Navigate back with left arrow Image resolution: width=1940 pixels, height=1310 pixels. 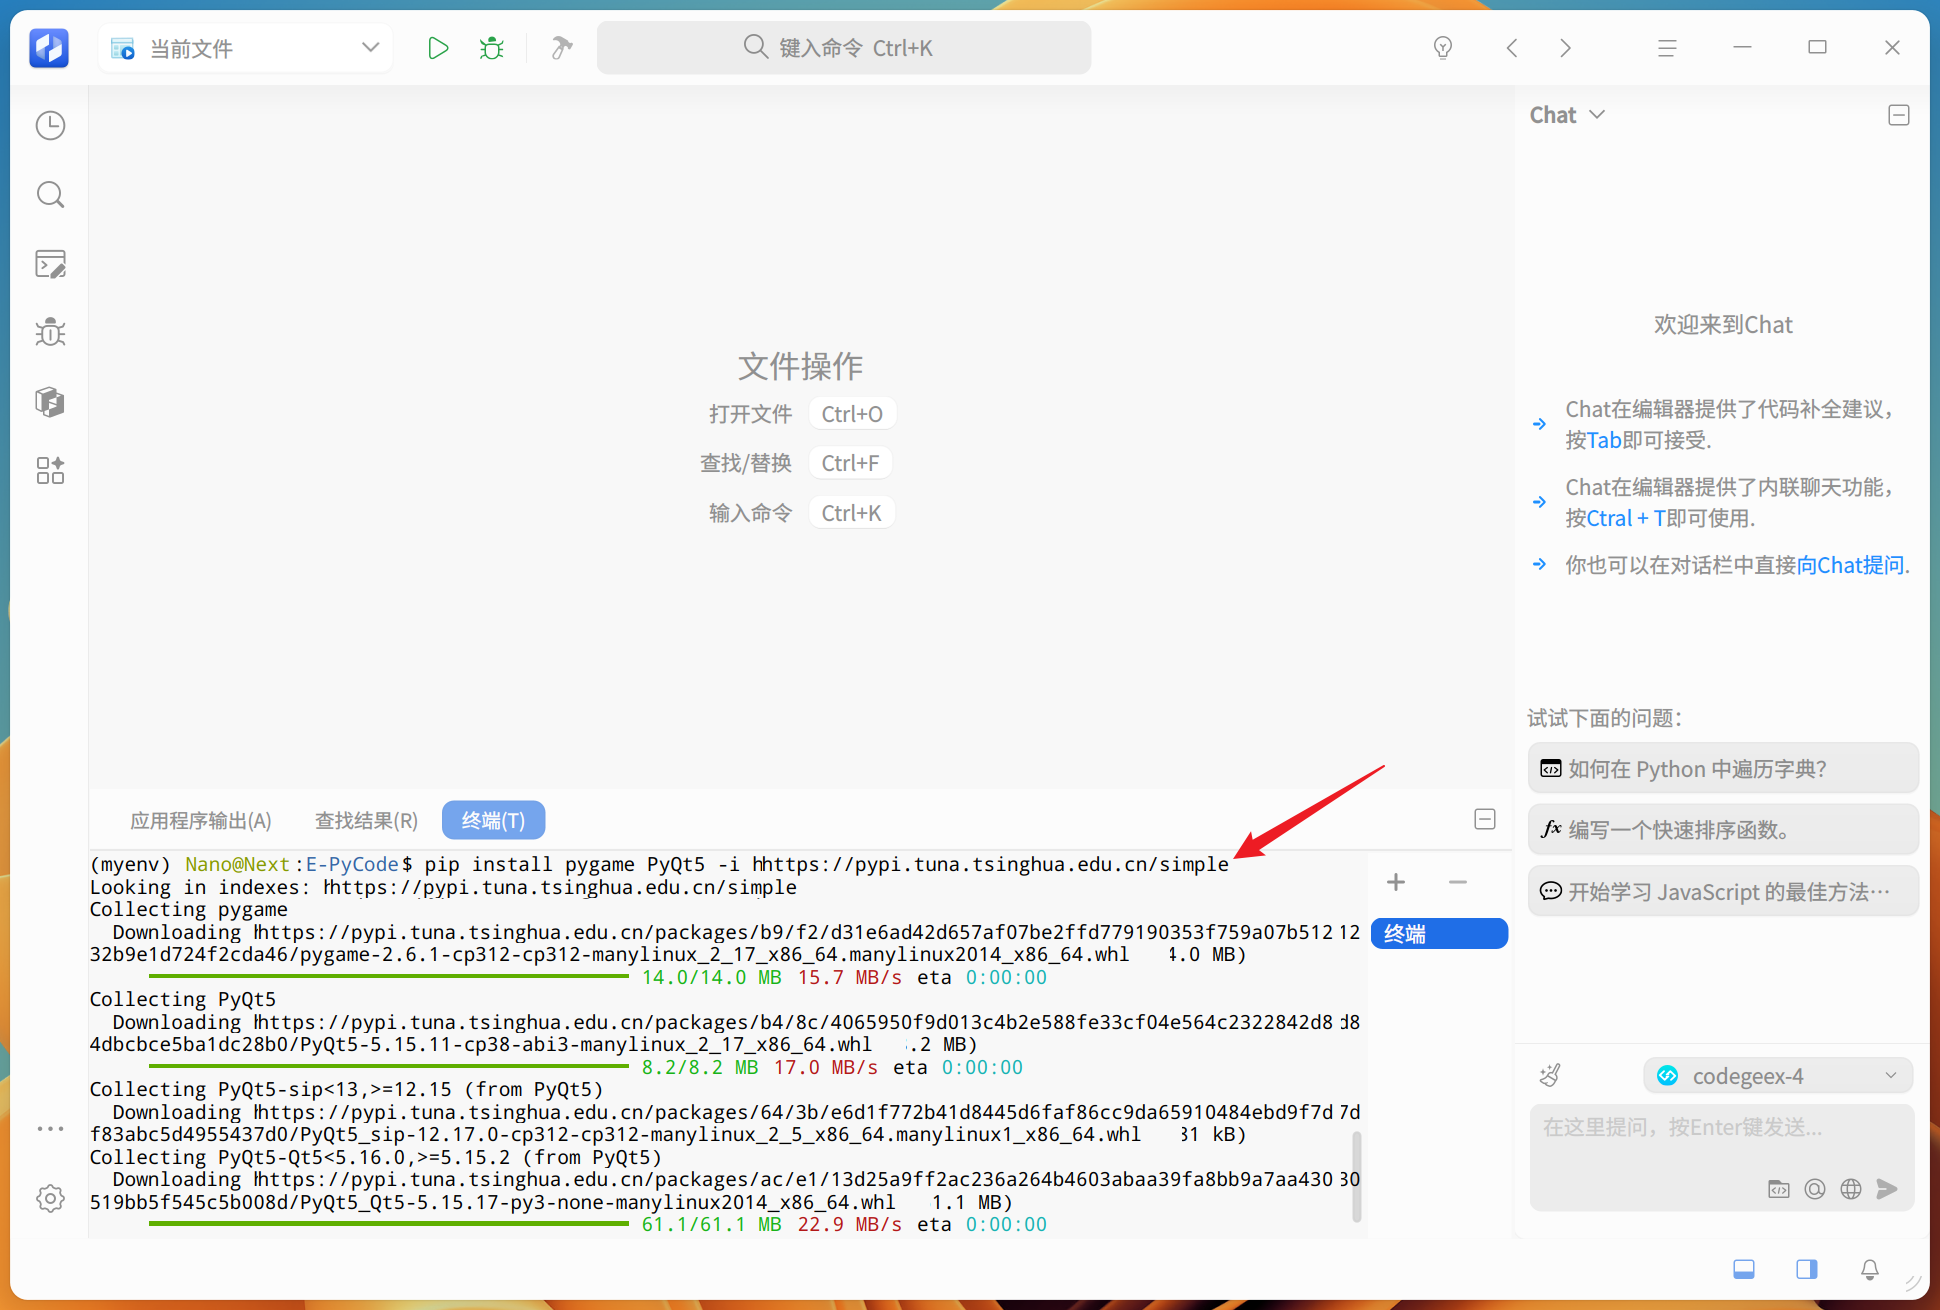pos(1512,48)
